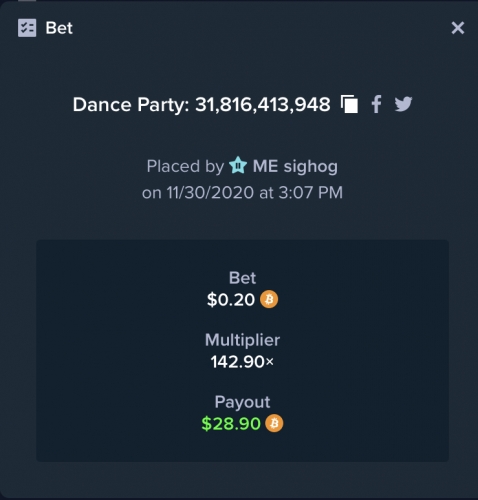The image size is (478, 500).
Task: Click the Bitcoin icon beside $0.20
Action: click(x=269, y=299)
